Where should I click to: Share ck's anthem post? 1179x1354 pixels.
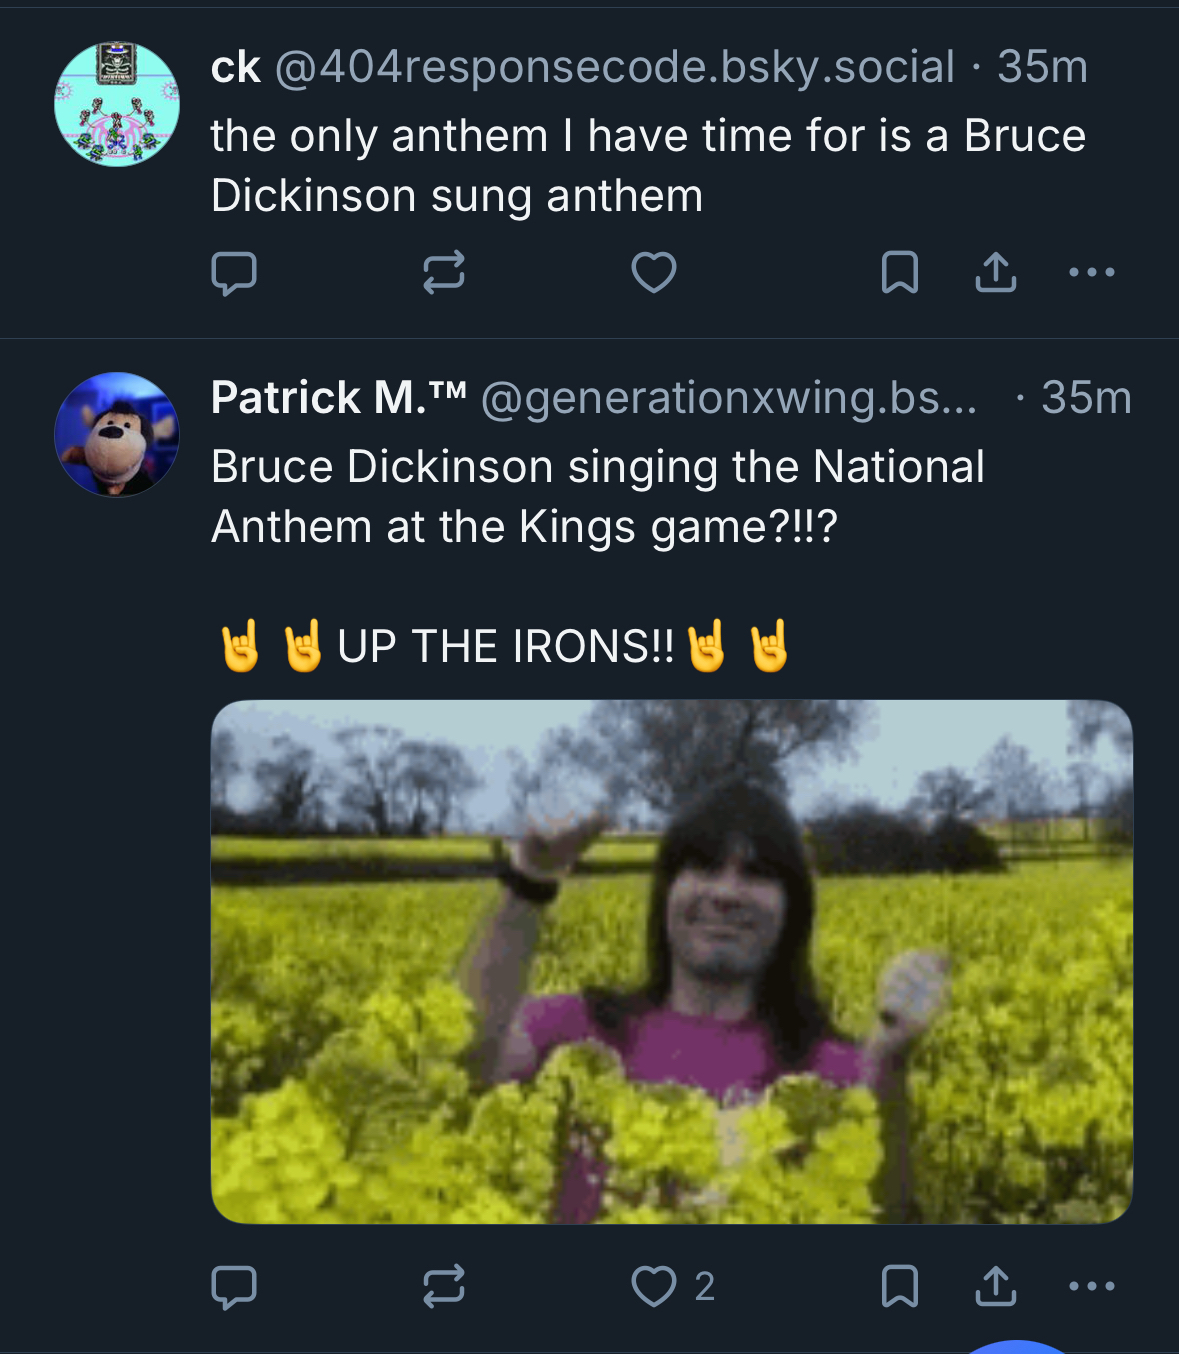(995, 272)
